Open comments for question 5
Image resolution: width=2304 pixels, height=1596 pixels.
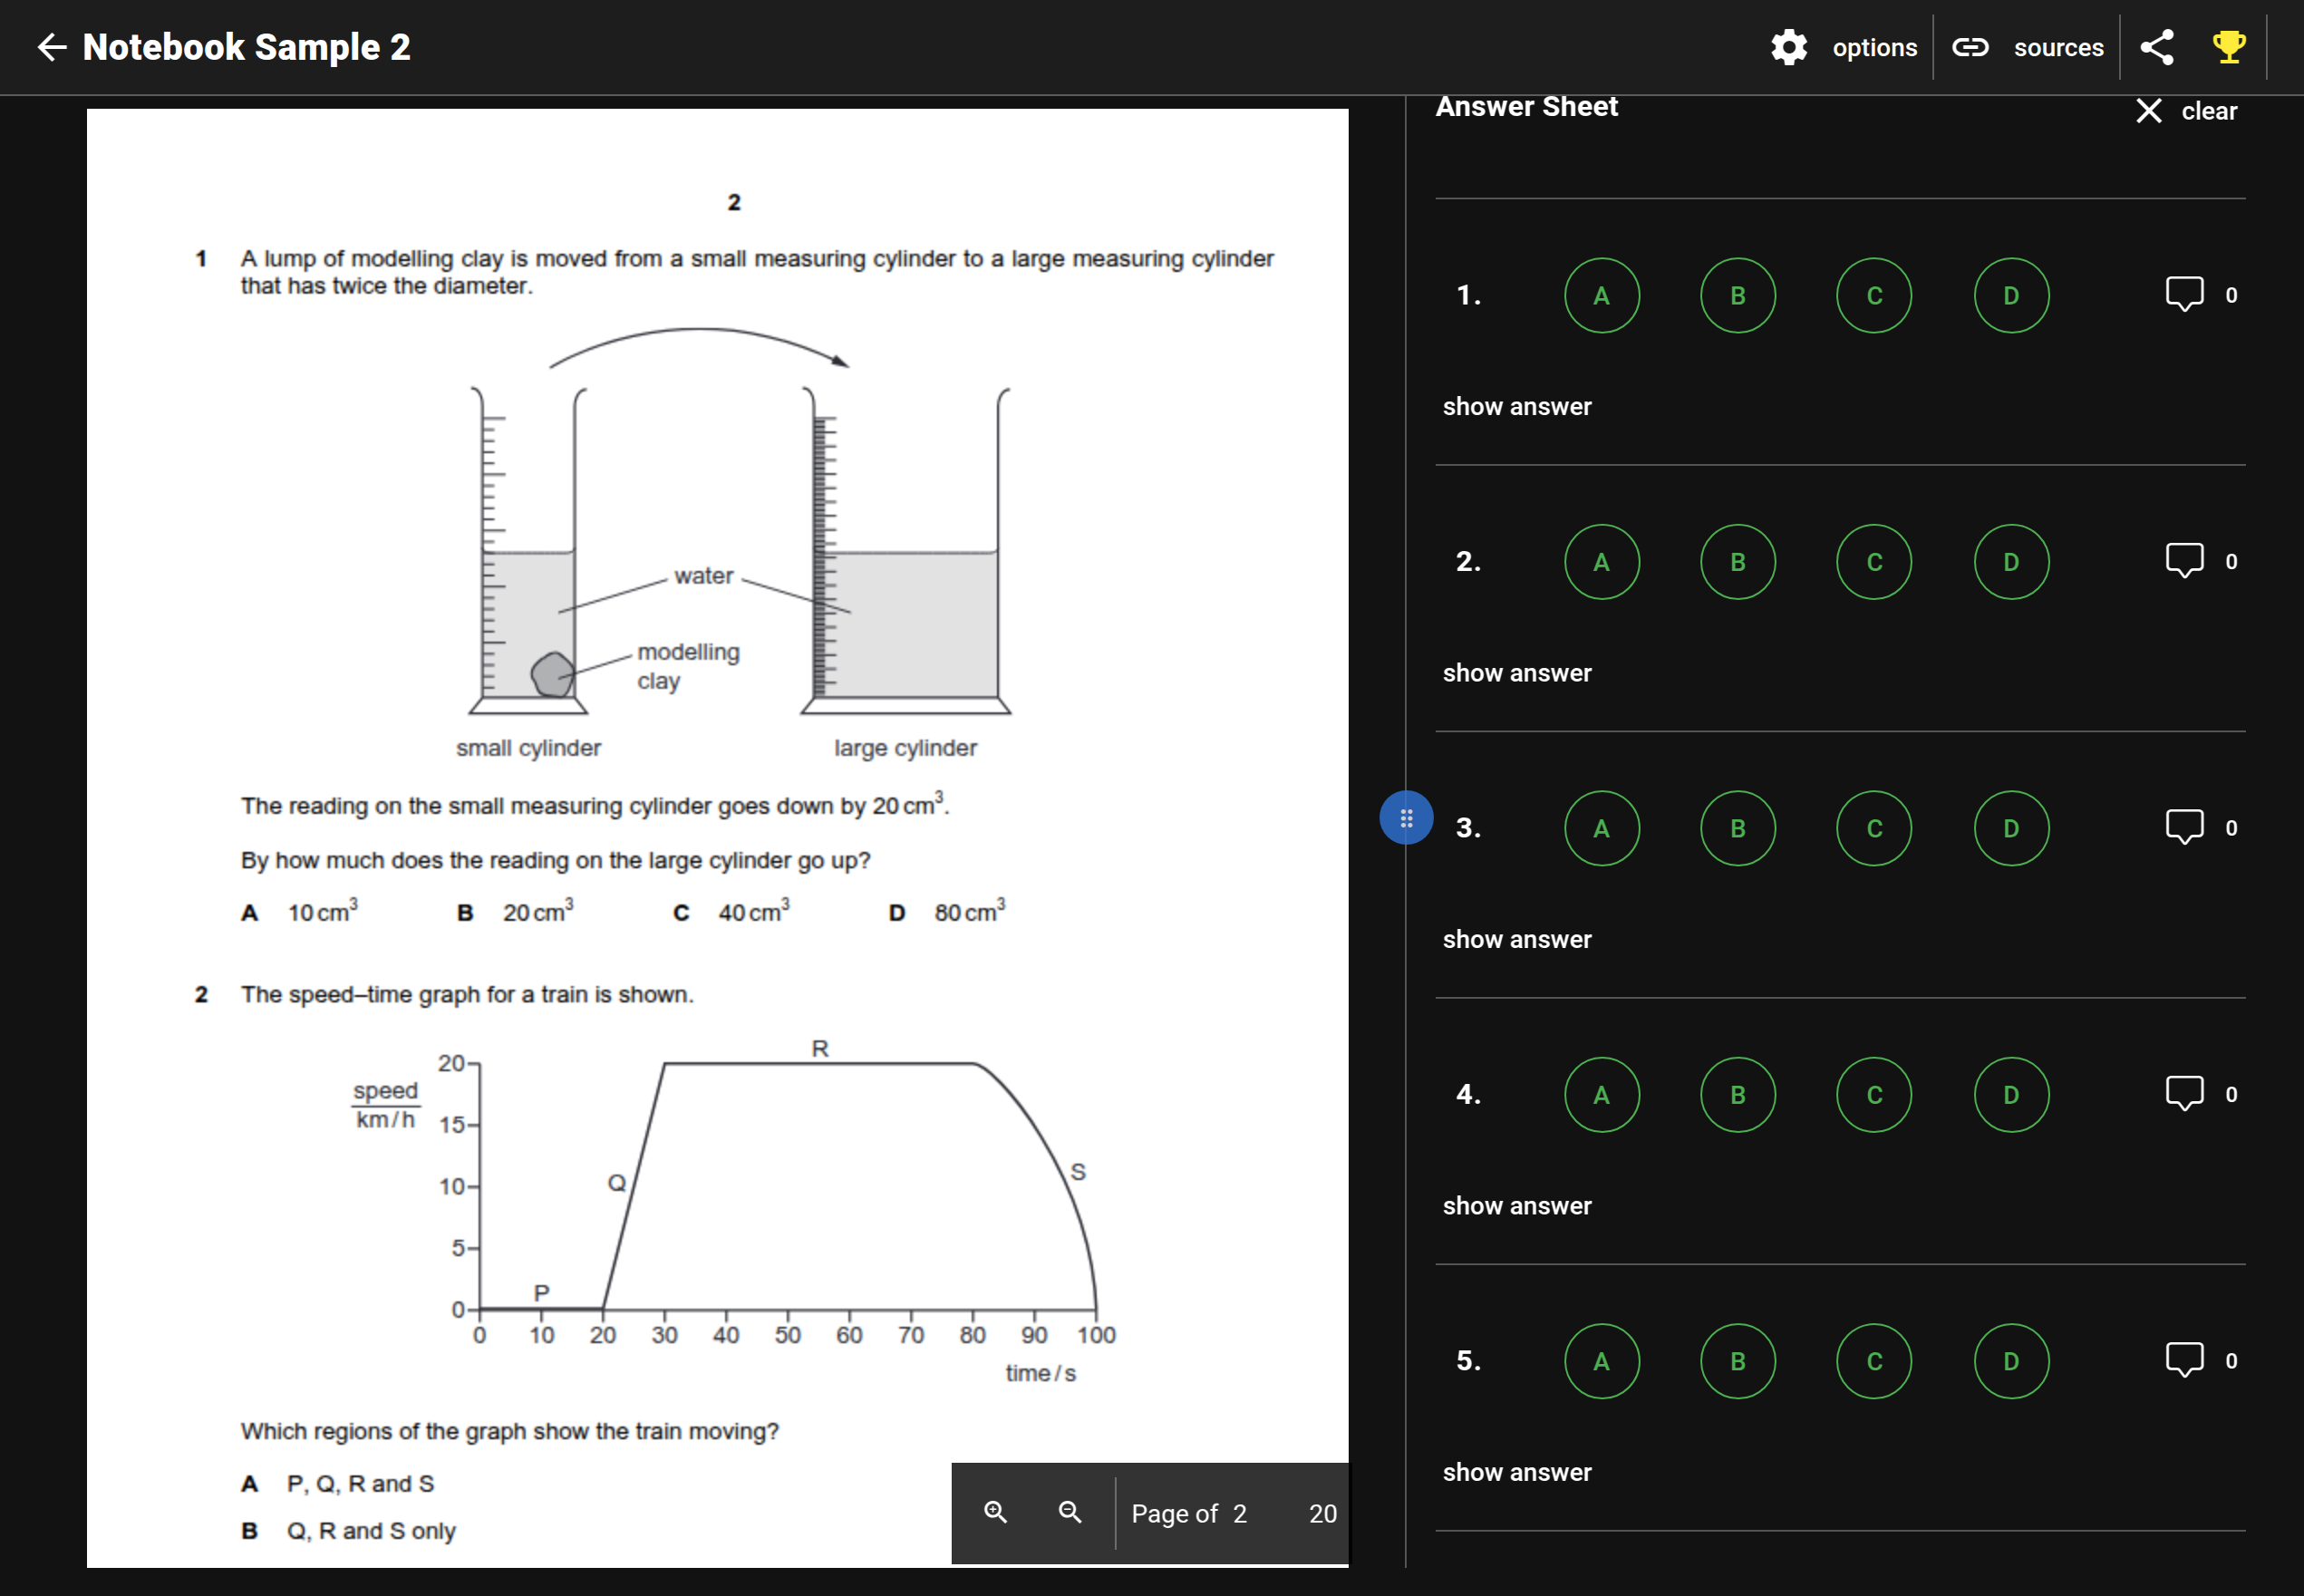pos(2184,1360)
